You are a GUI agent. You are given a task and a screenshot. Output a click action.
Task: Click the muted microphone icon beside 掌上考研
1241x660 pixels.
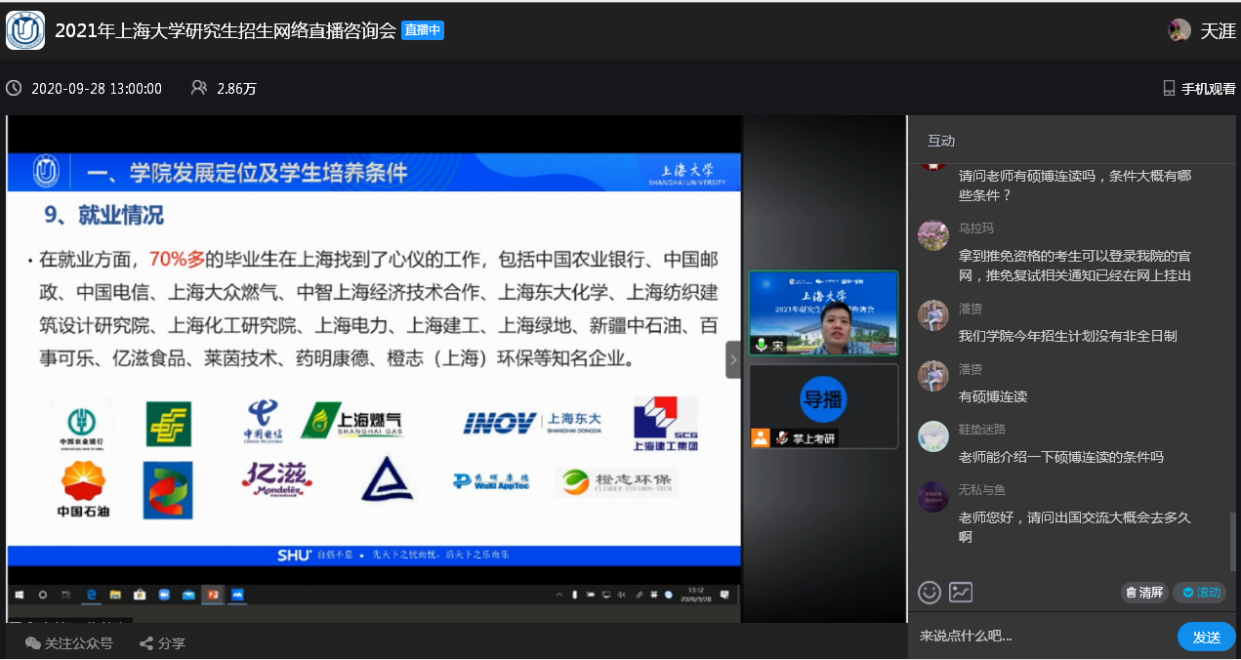coord(782,437)
